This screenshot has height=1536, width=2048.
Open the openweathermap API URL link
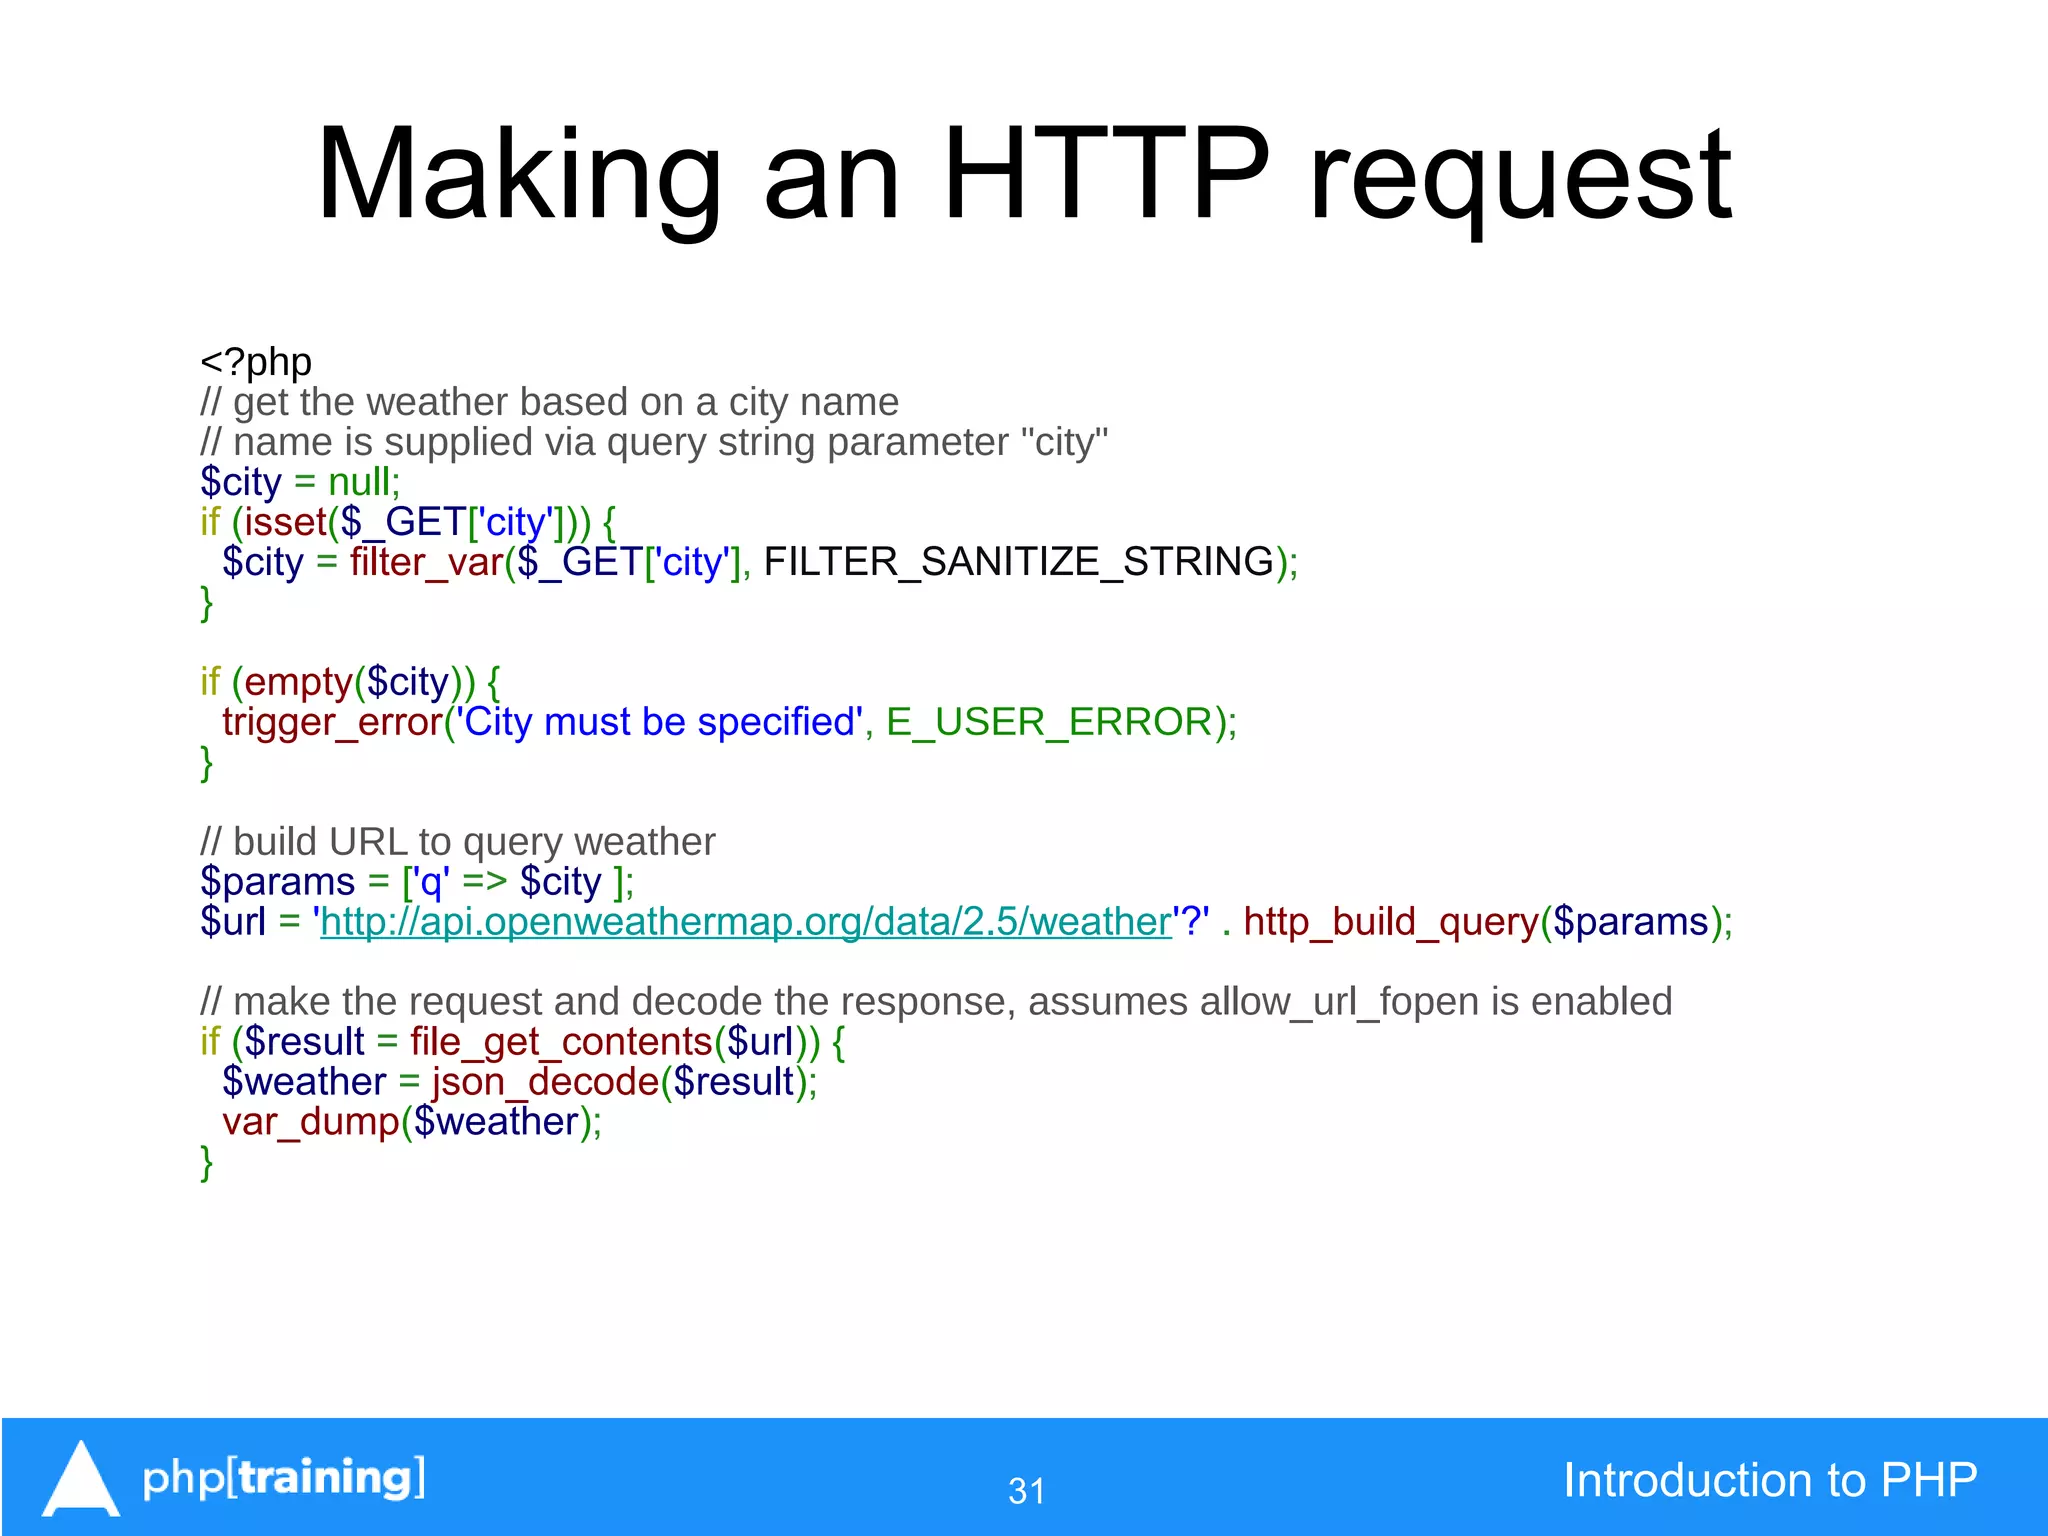745,922
